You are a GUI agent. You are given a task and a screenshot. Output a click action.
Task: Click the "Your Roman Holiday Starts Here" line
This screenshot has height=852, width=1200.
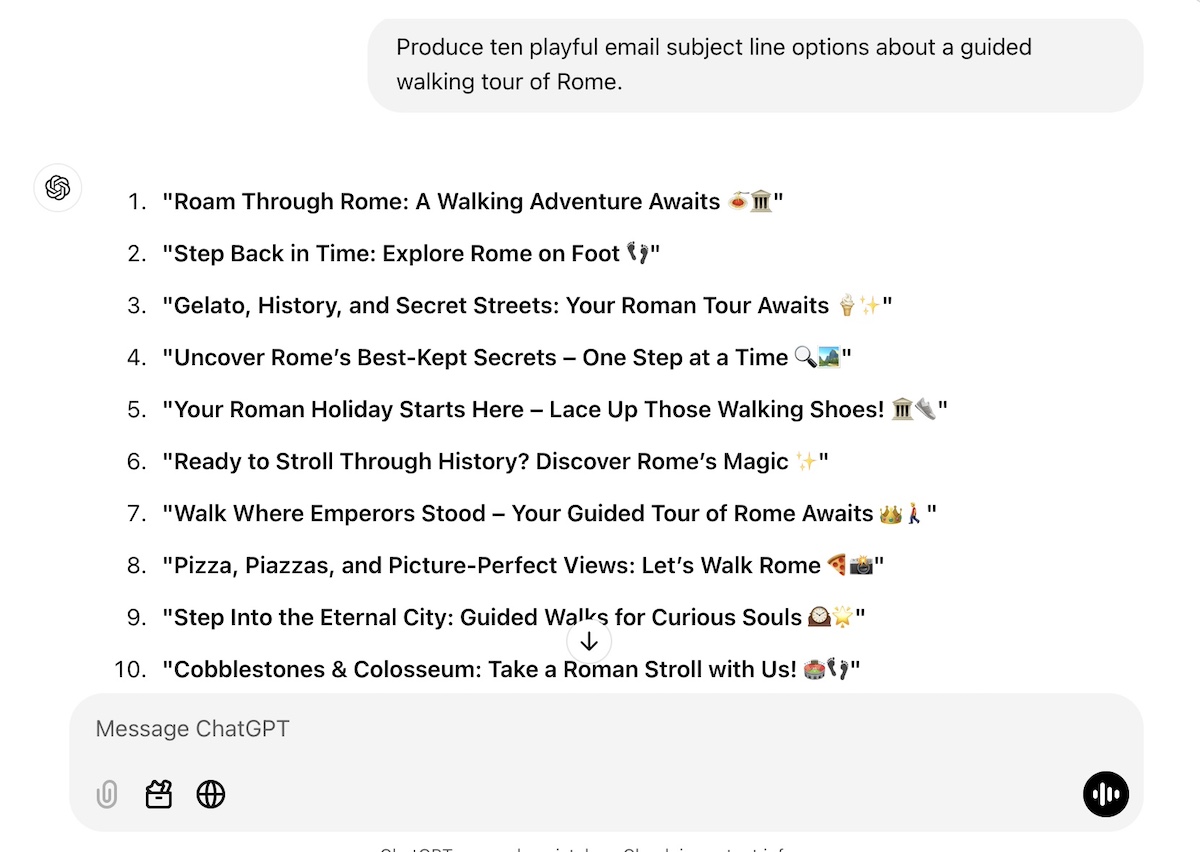click(555, 410)
